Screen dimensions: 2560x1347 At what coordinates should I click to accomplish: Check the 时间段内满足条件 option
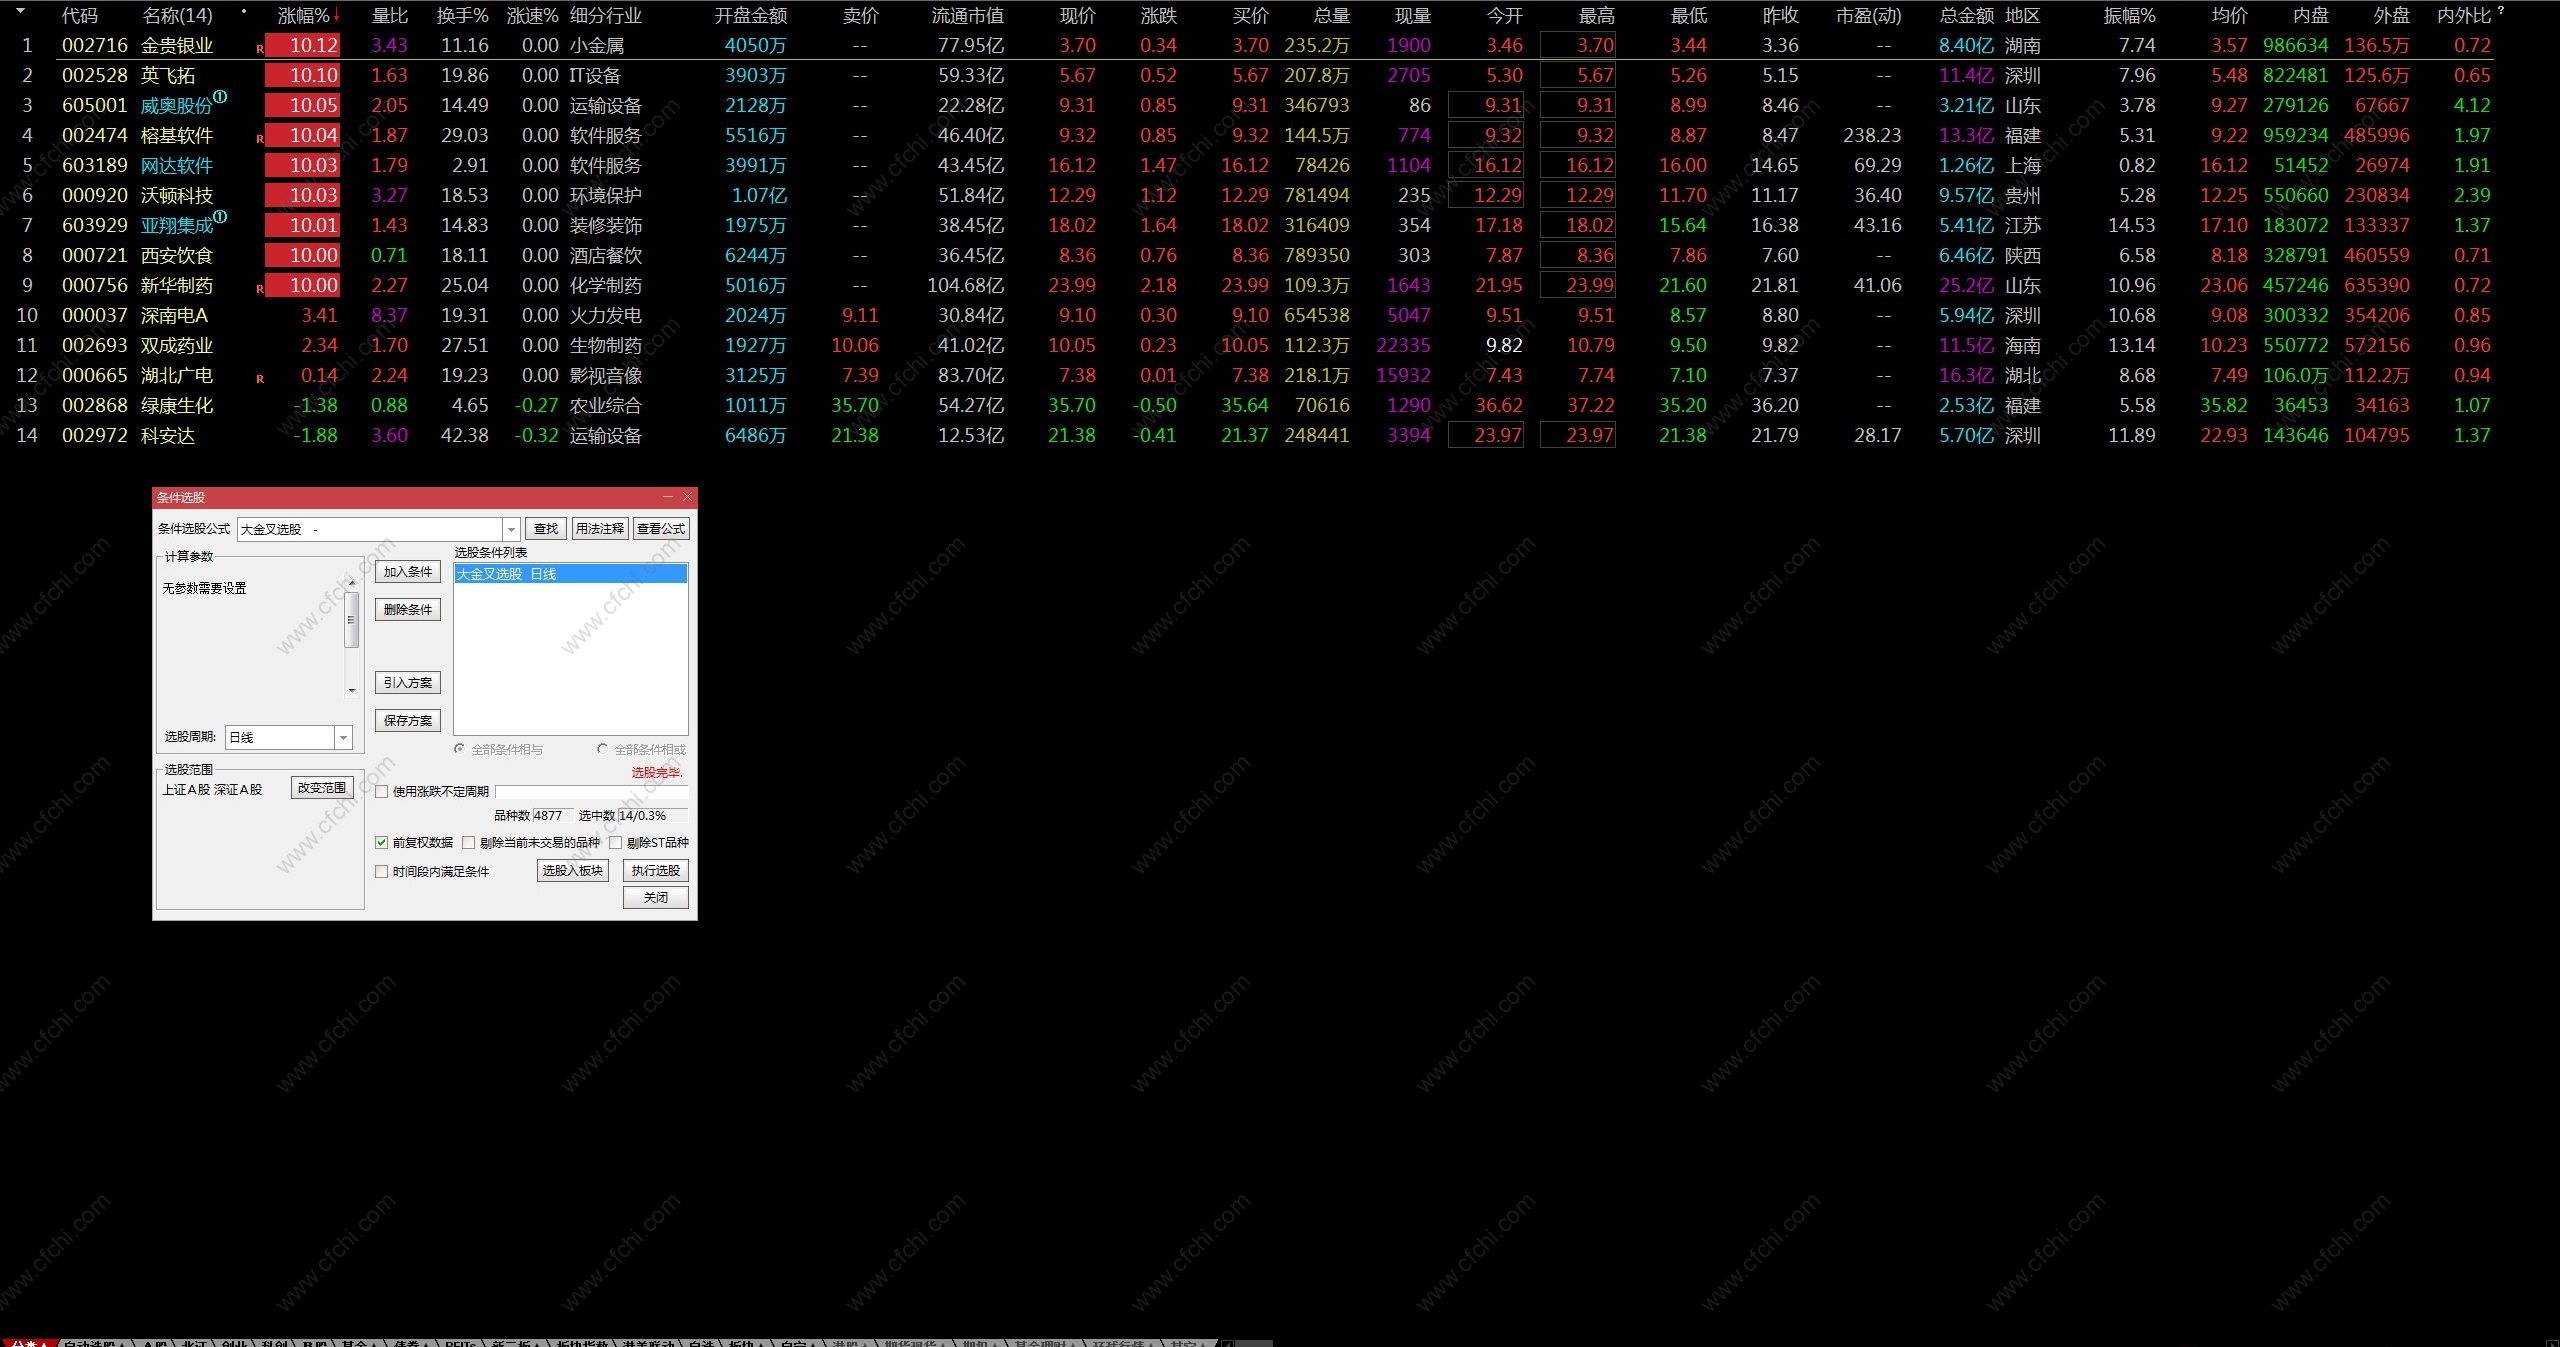point(381,872)
